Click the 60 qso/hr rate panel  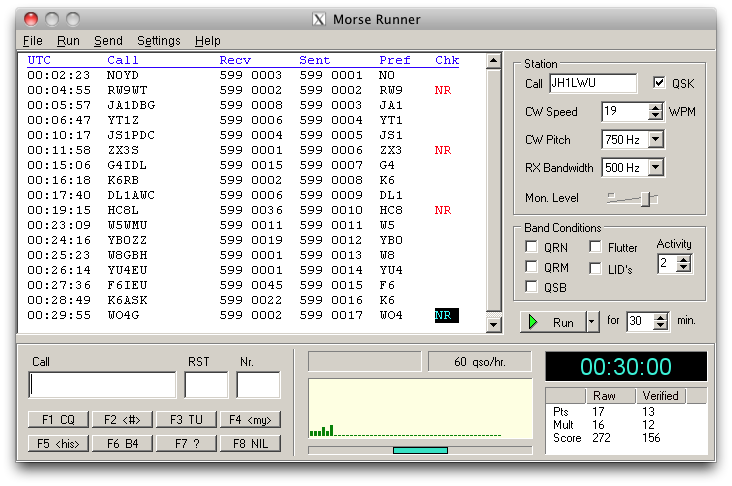click(x=479, y=362)
